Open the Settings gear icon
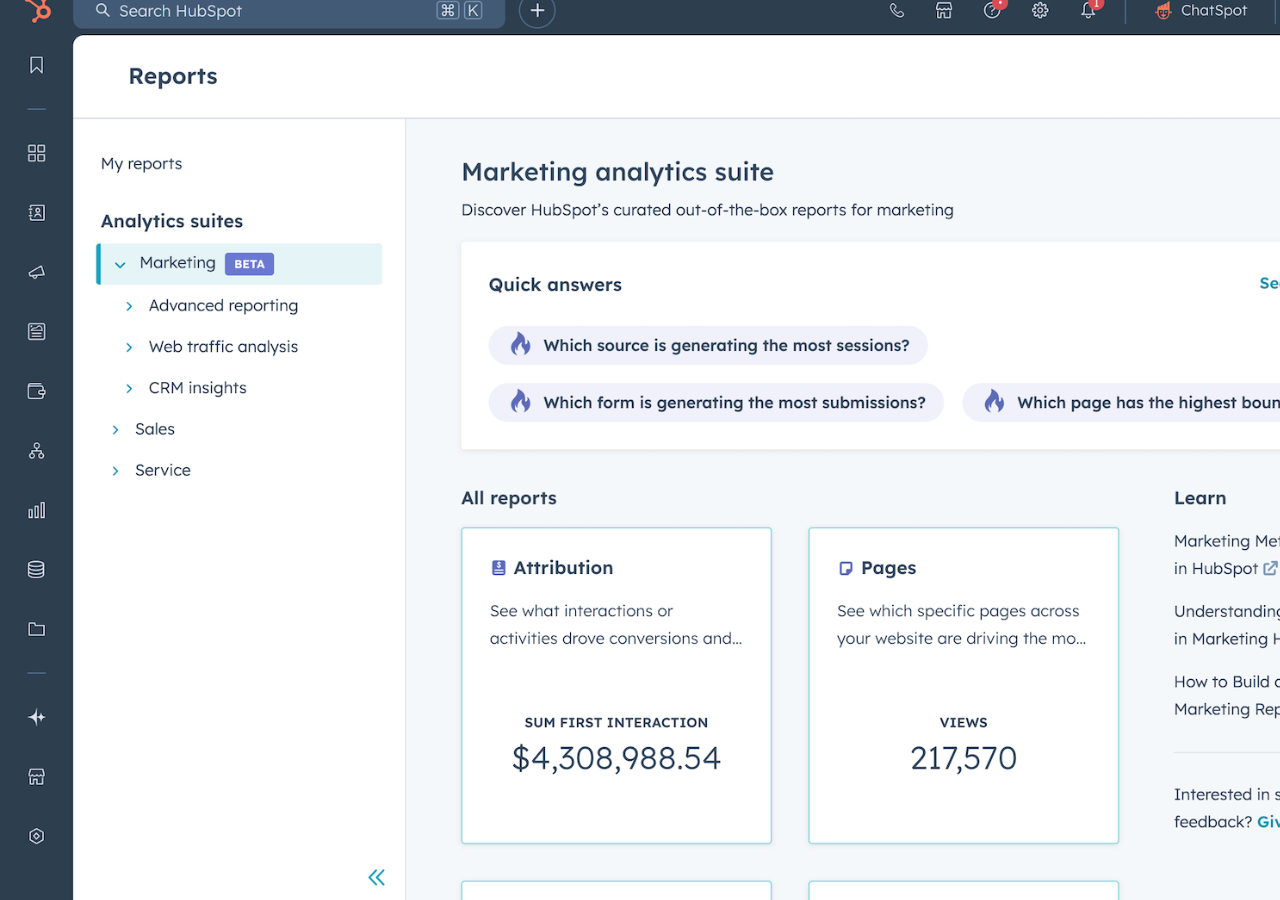This screenshot has height=900, width=1280. (1040, 11)
